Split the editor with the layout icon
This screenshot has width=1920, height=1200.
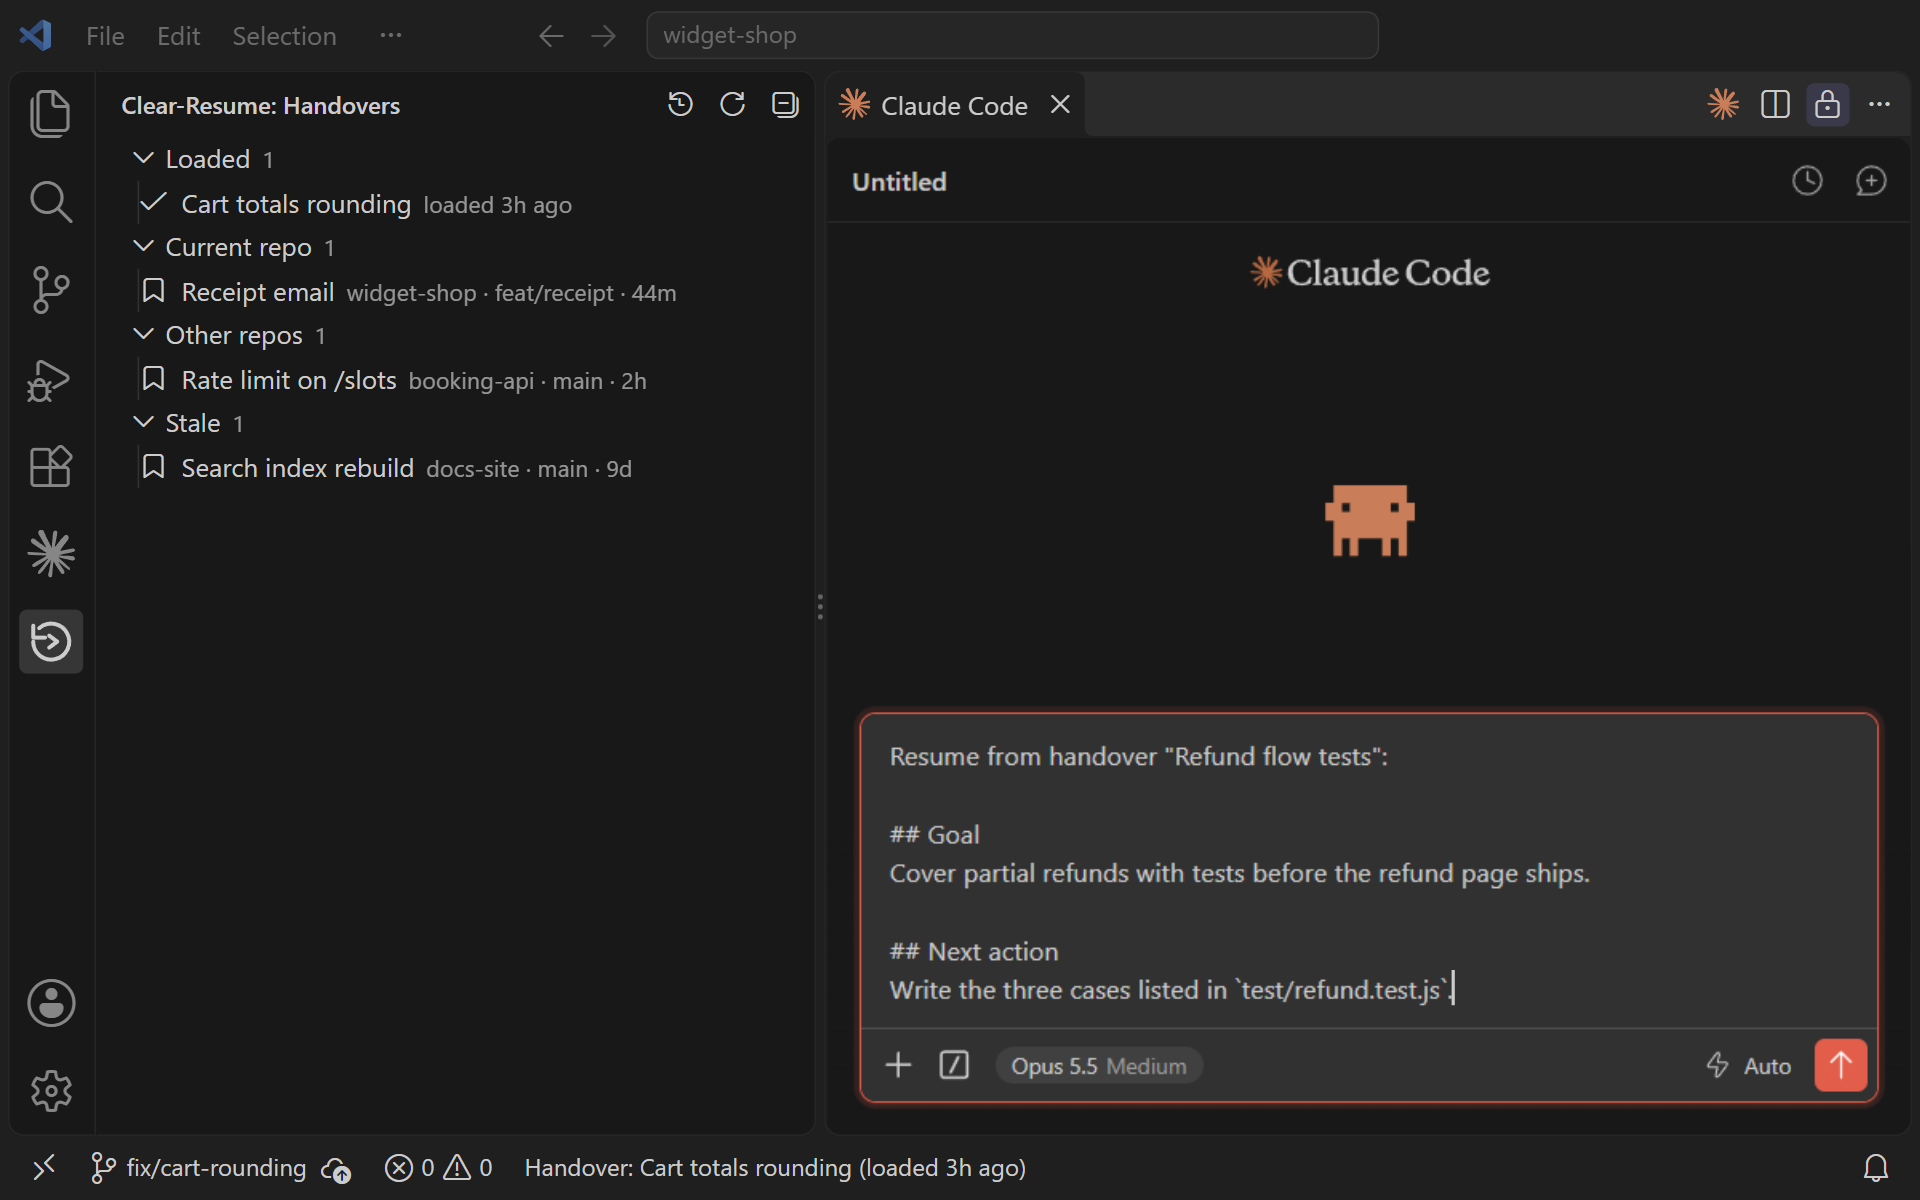coord(1775,104)
